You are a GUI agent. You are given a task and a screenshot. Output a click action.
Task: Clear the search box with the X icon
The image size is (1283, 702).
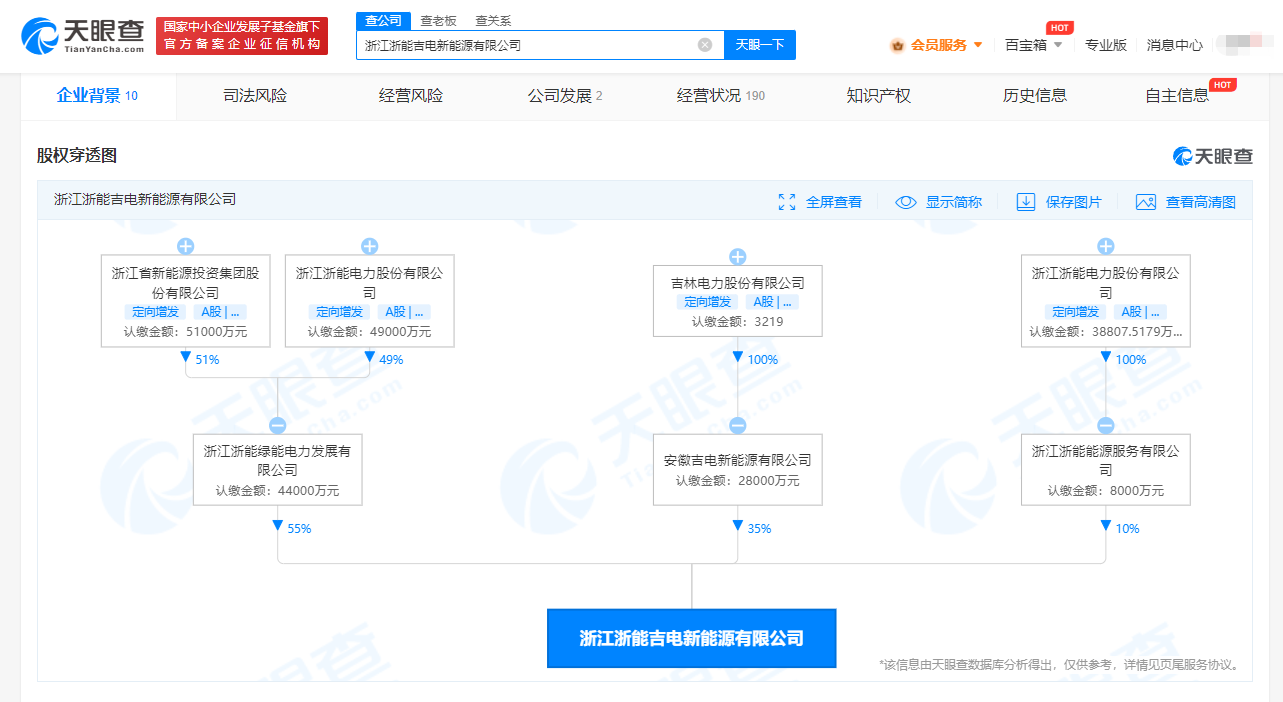[x=705, y=45]
